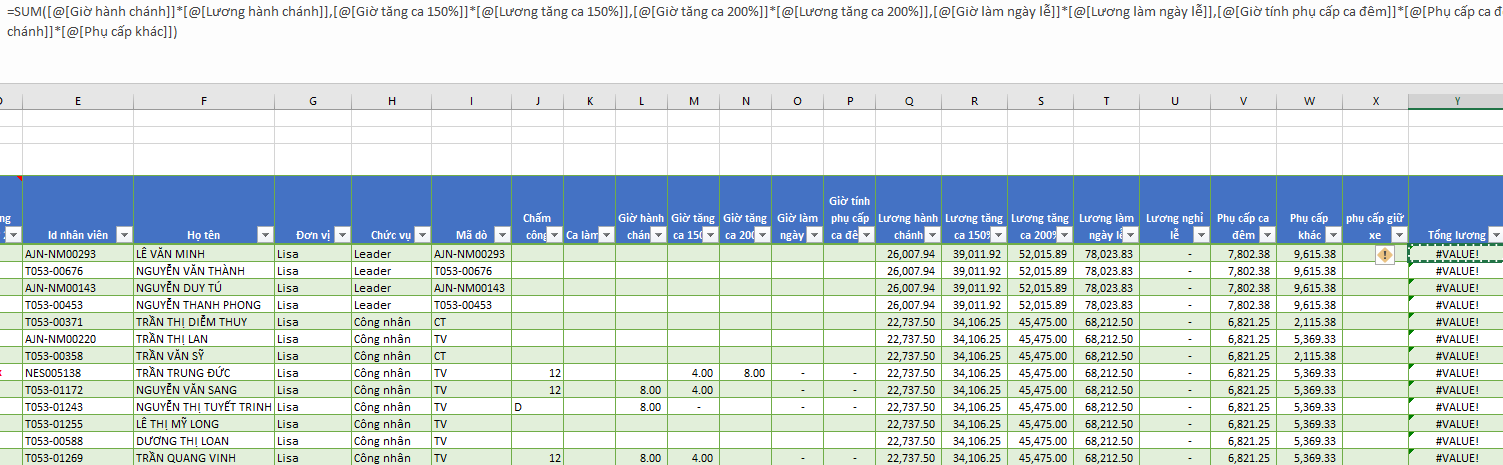The height and width of the screenshot is (465, 1503).
Task: Open the Họ tên filter dropdown
Action: 265,235
